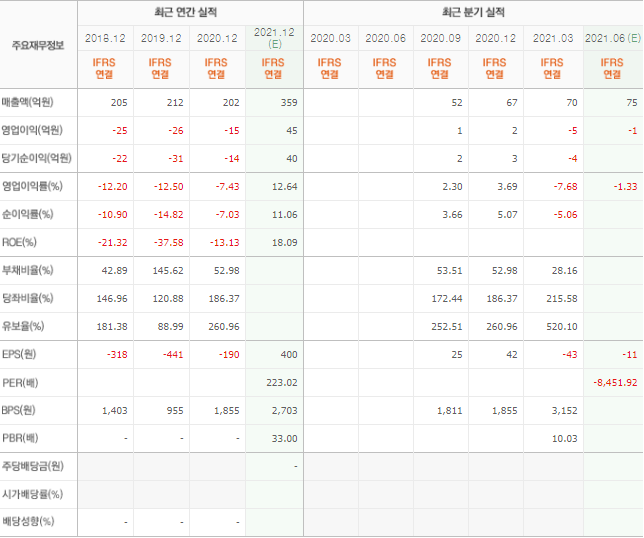Viewport: 644px width, 538px height.
Task: Select the operating margin value 12.64
Action: [285, 186]
